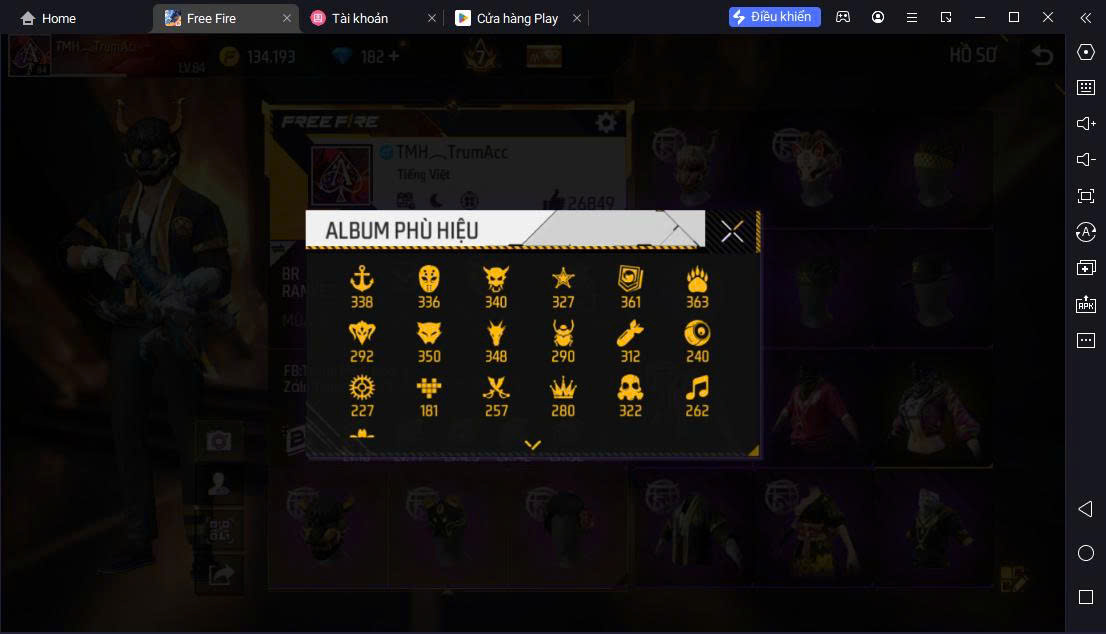The height and width of the screenshot is (634, 1106).
Task: Pick the music note badge labeled 262
Action: pos(697,396)
